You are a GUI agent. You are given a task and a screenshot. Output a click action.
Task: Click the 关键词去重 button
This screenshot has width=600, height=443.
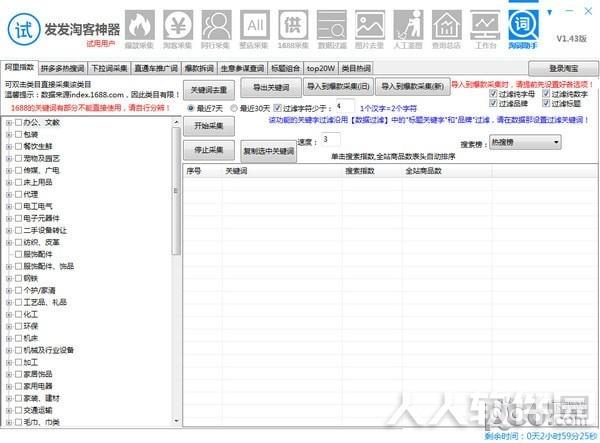pyautogui.click(x=209, y=90)
